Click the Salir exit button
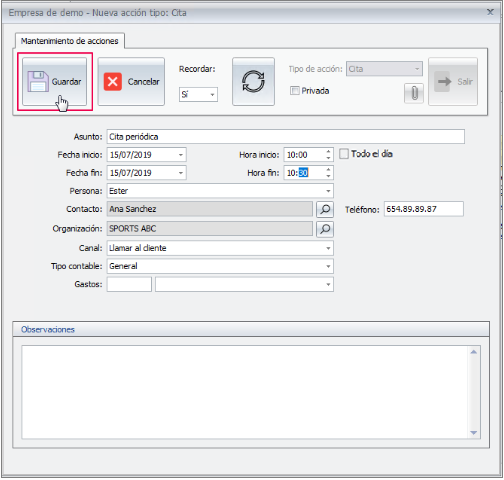This screenshot has width=504, height=480. point(453,81)
